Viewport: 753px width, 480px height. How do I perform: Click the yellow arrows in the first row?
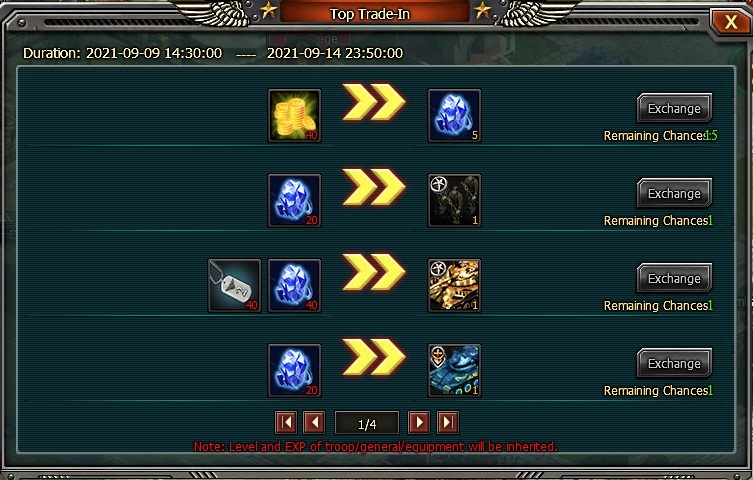pyautogui.click(x=374, y=102)
